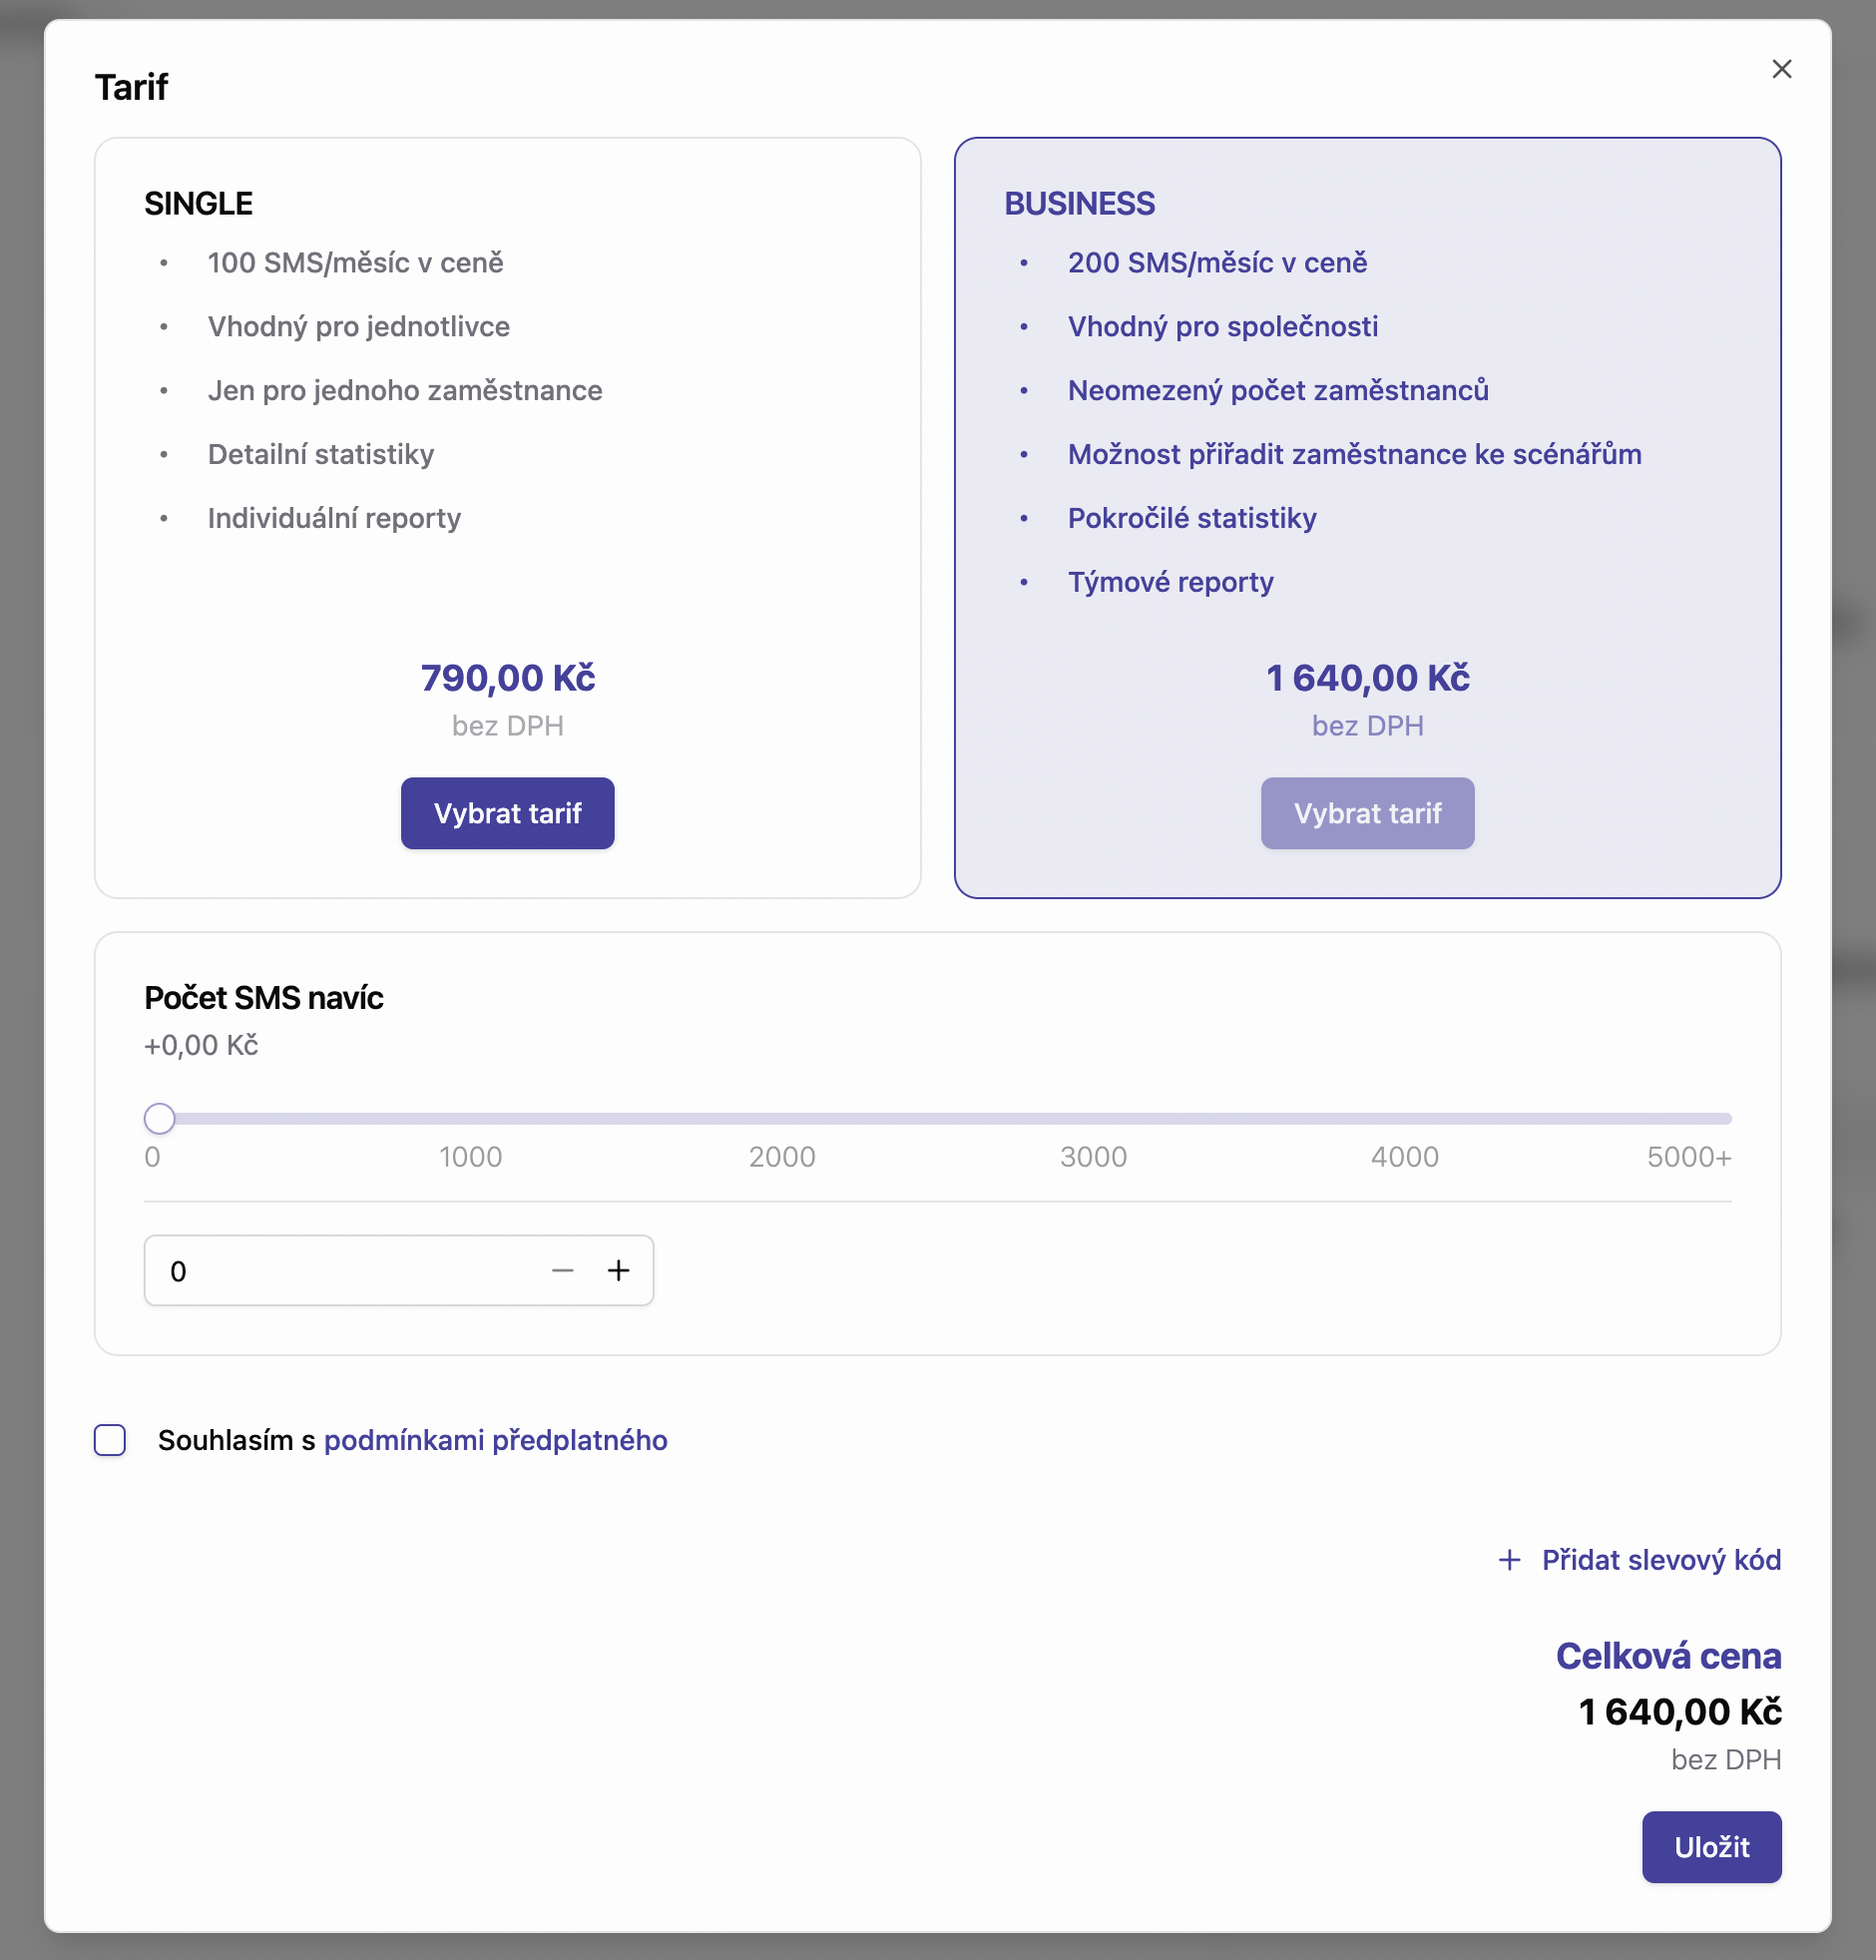1876x1960 pixels.
Task: Select the BUSINESS tariff card heading
Action: point(1079,204)
